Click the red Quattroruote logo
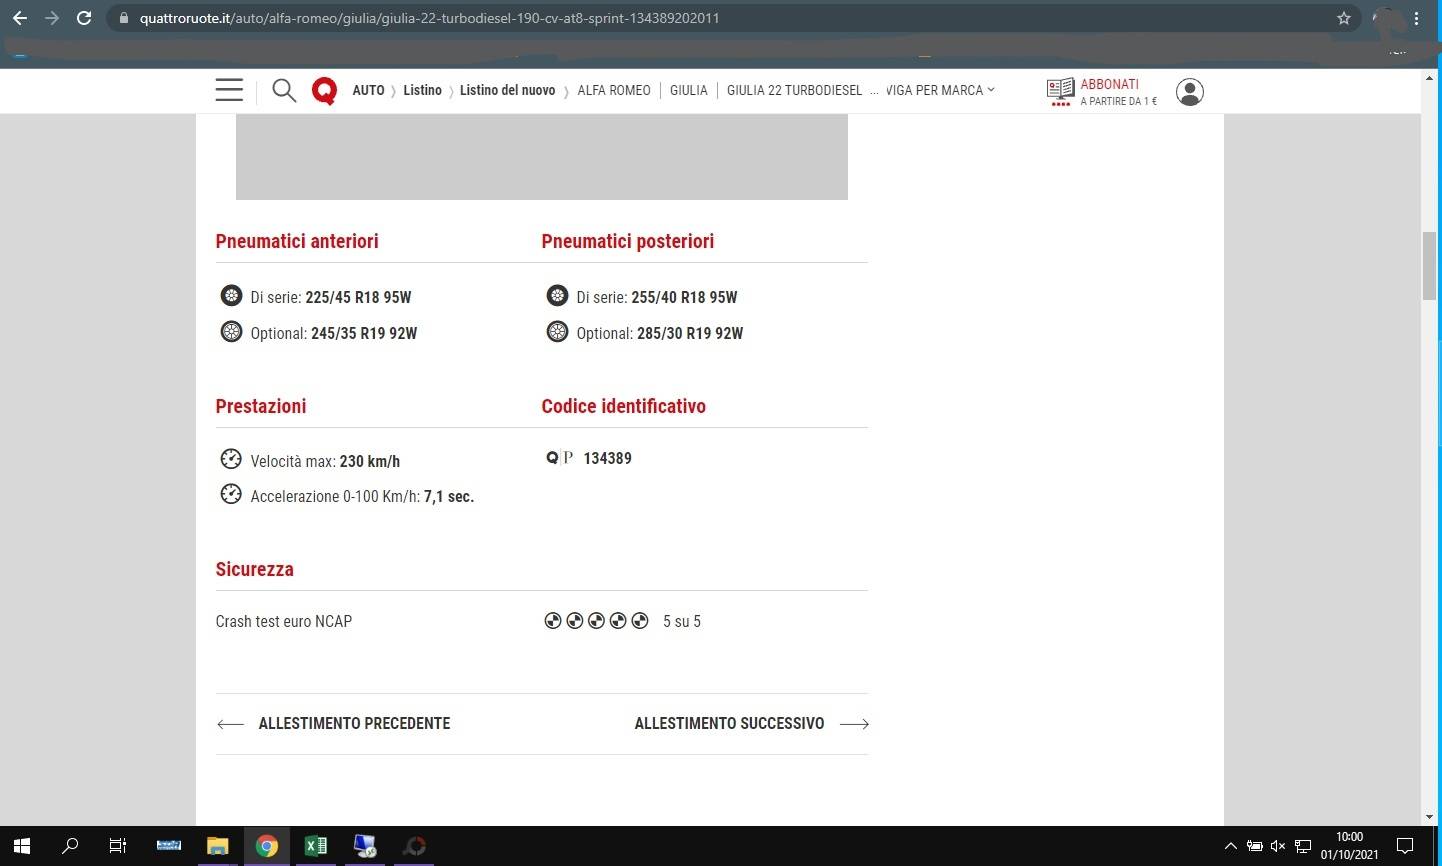Image resolution: width=1442 pixels, height=866 pixels. 324,91
